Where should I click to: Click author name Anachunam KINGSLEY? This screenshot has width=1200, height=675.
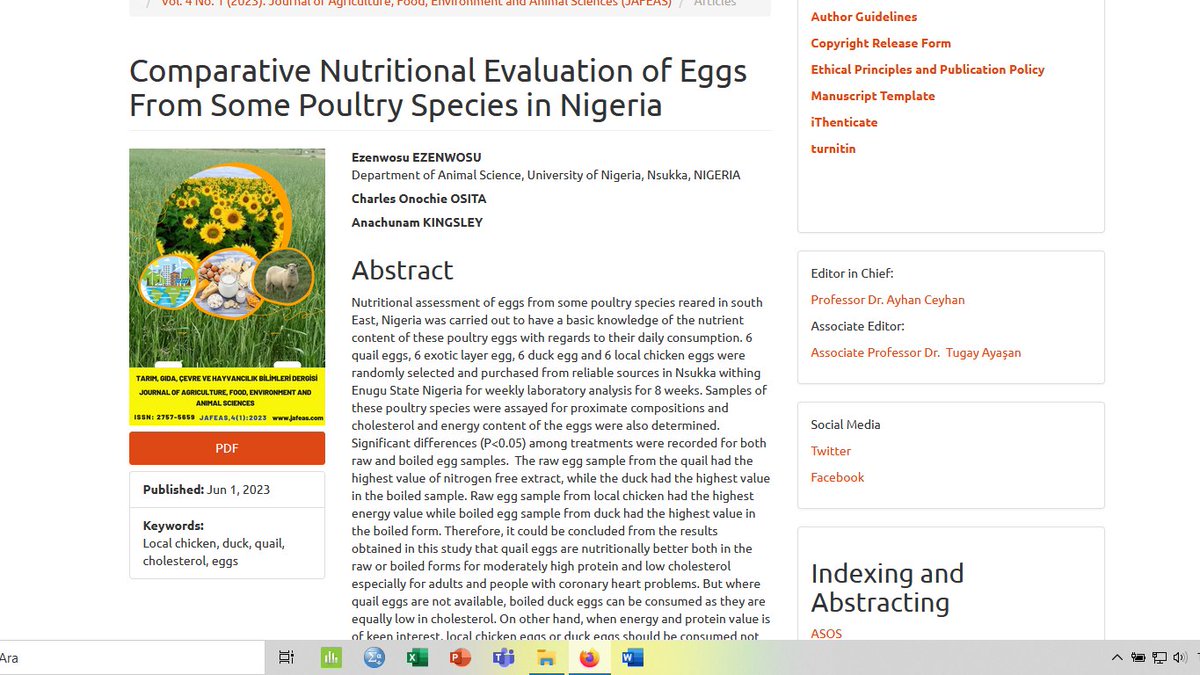[417, 222]
